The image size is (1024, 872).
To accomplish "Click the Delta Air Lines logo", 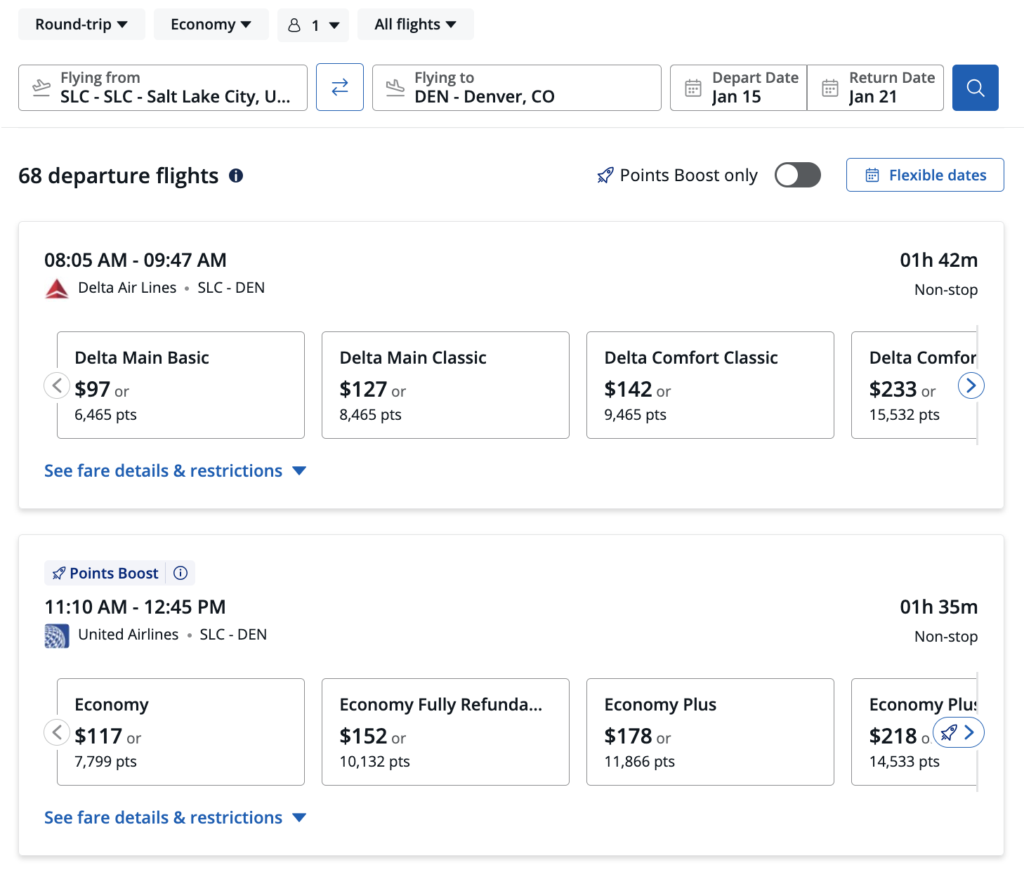I will (x=57, y=288).
